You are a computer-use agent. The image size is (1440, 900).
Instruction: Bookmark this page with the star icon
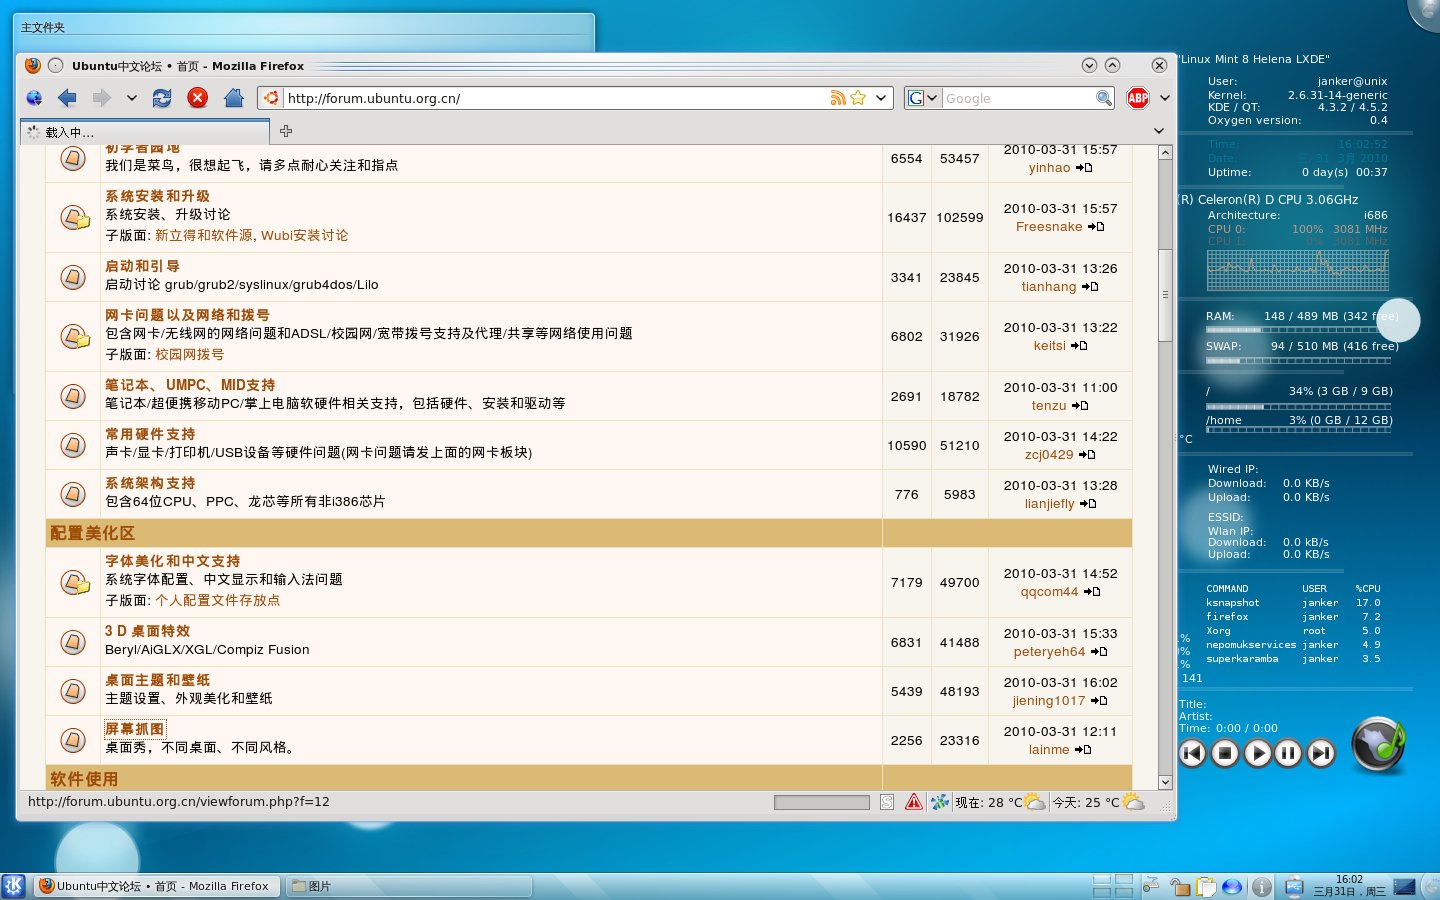point(858,98)
